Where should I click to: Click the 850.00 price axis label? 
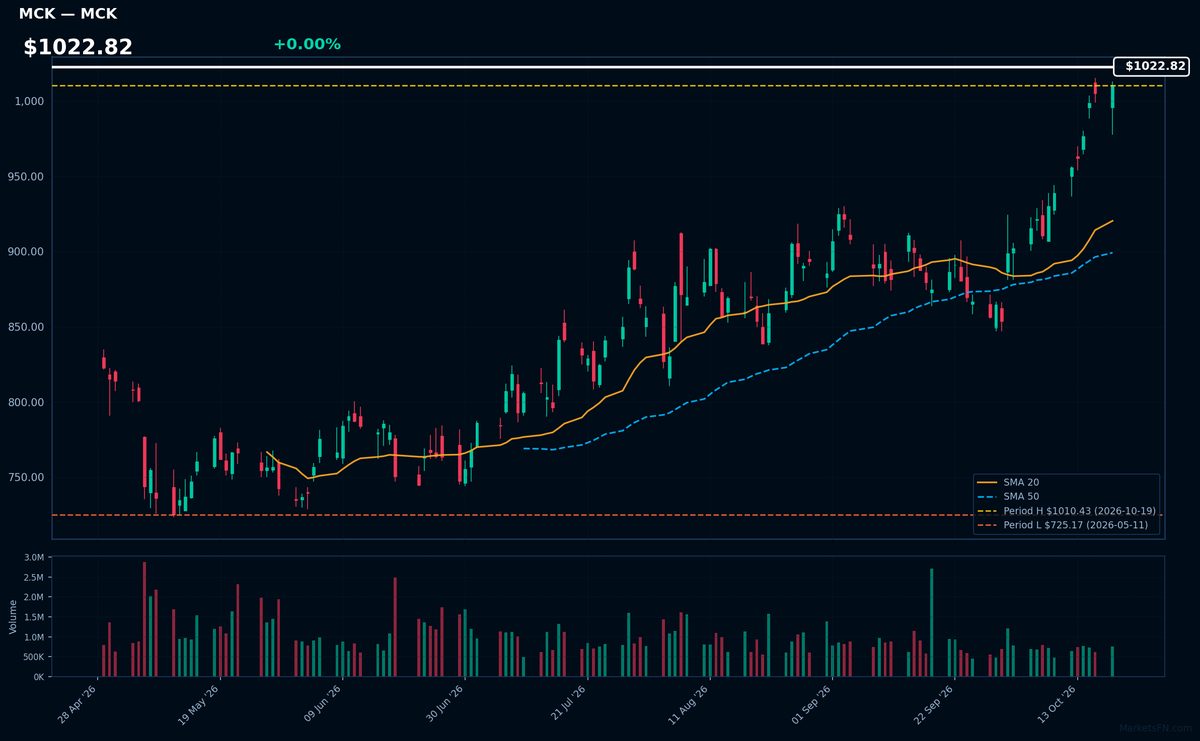click(x=27, y=327)
